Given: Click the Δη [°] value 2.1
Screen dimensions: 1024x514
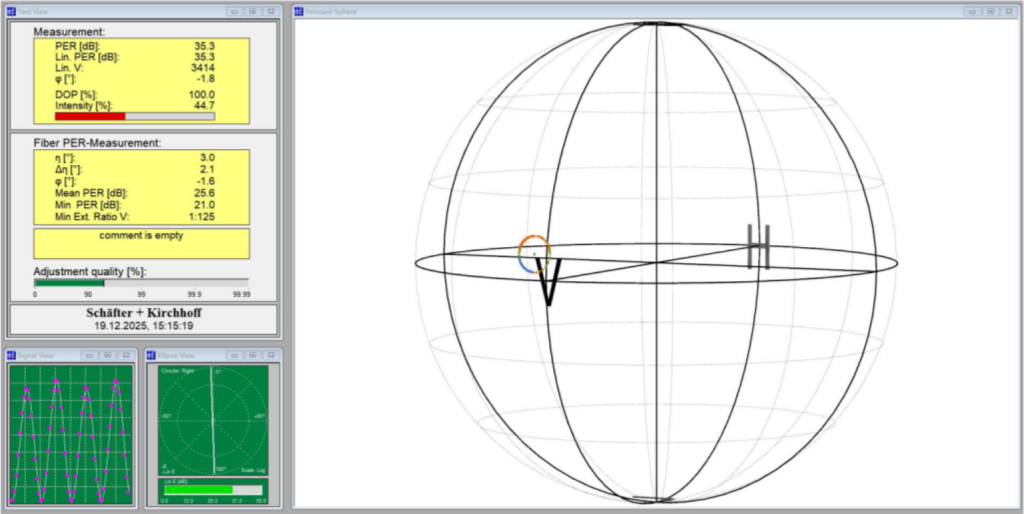Looking at the screenshot, I should click(x=208, y=169).
